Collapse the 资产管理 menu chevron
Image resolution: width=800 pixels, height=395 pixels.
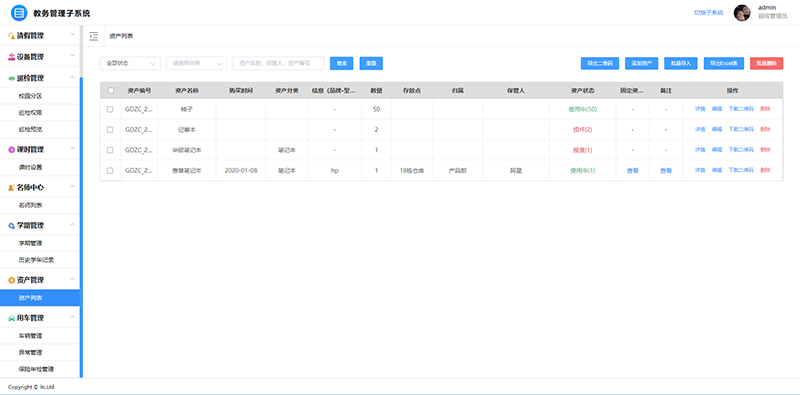click(x=72, y=279)
